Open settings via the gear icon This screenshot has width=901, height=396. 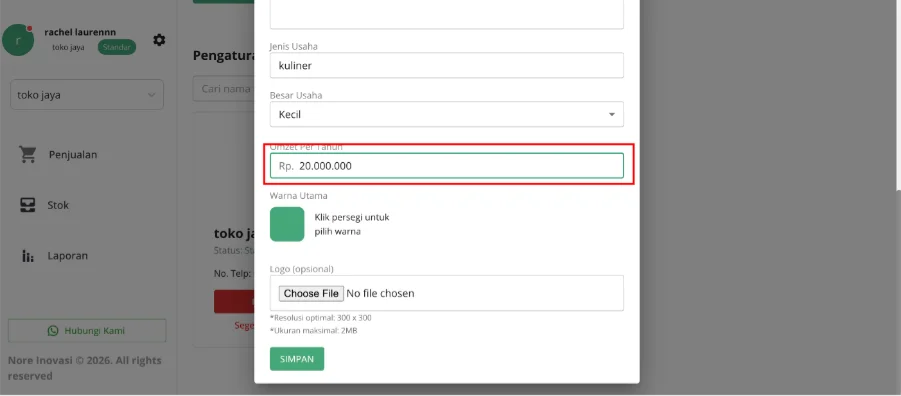pyautogui.click(x=159, y=40)
